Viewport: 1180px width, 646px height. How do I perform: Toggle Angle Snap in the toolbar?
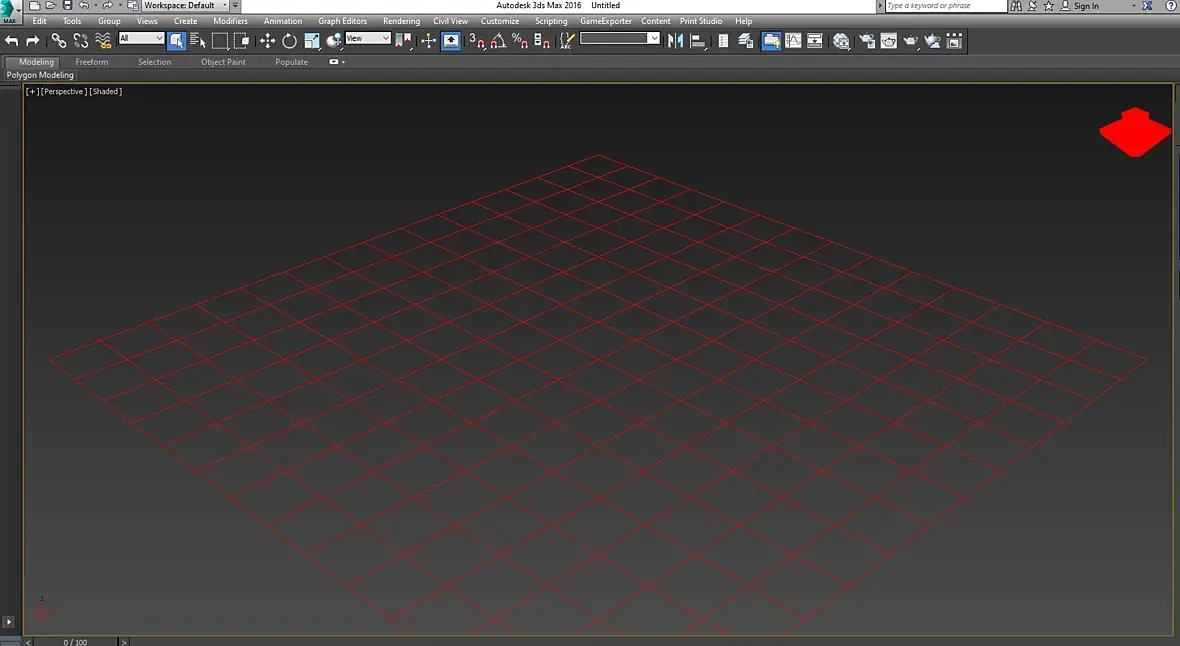click(498, 41)
